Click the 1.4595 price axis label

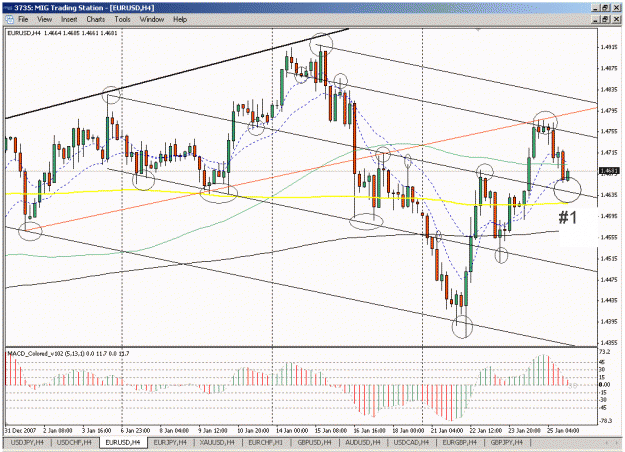coord(608,216)
